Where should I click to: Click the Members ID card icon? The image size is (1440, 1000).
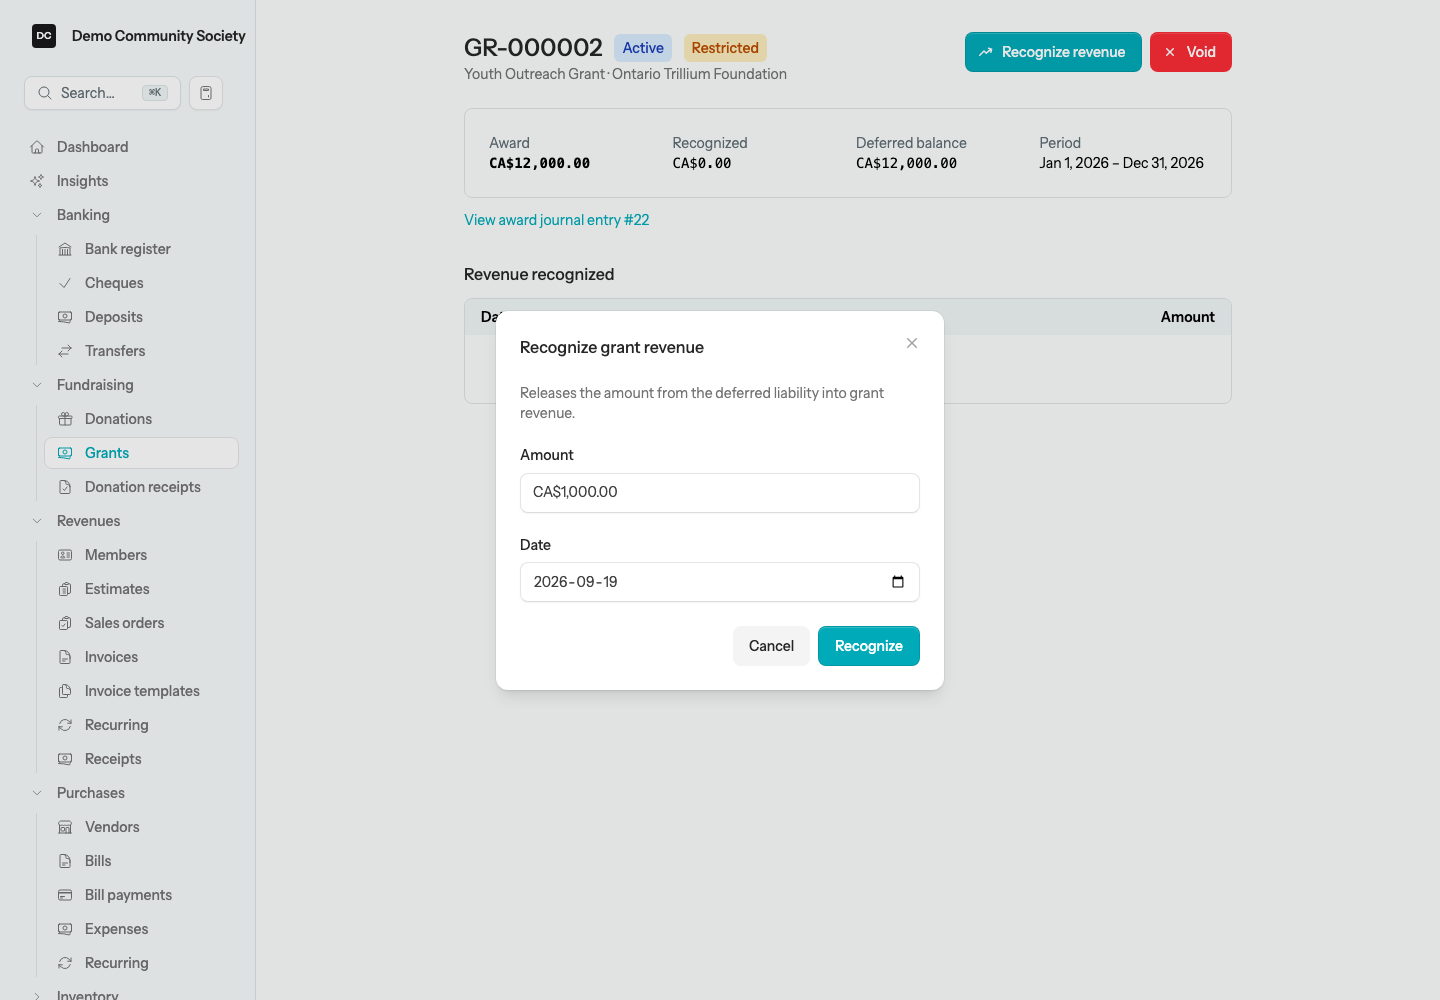click(65, 555)
